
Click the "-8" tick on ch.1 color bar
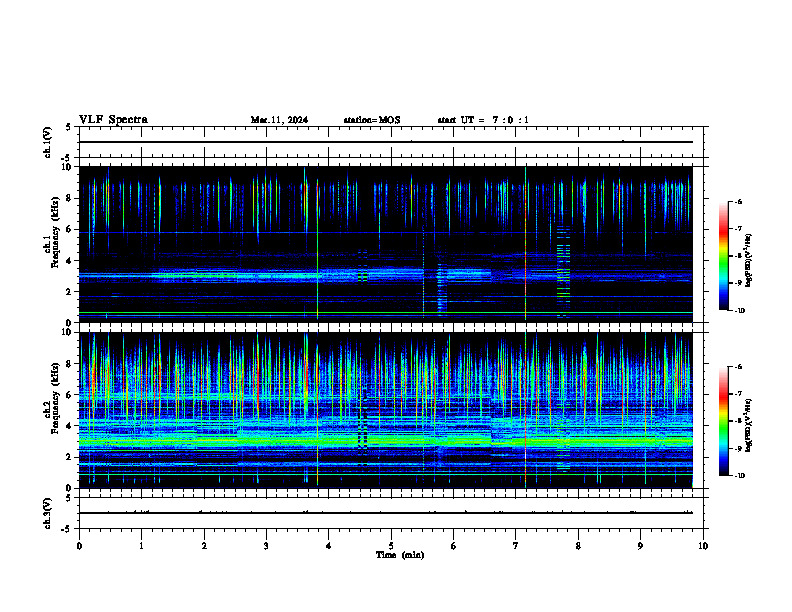tap(738, 256)
